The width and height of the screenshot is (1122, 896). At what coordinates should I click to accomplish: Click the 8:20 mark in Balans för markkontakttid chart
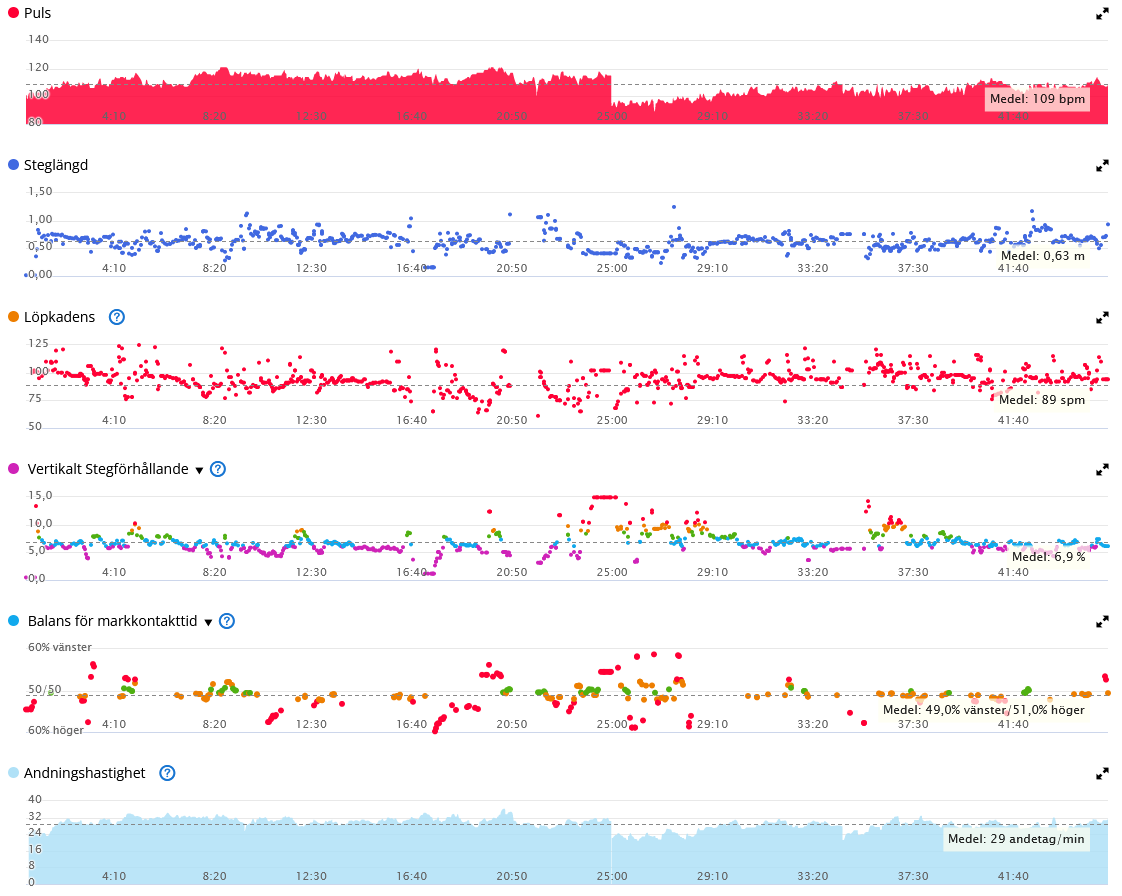click(214, 724)
